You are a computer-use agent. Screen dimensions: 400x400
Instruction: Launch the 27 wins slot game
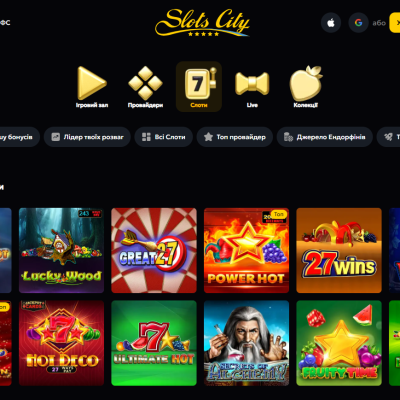pos(339,250)
